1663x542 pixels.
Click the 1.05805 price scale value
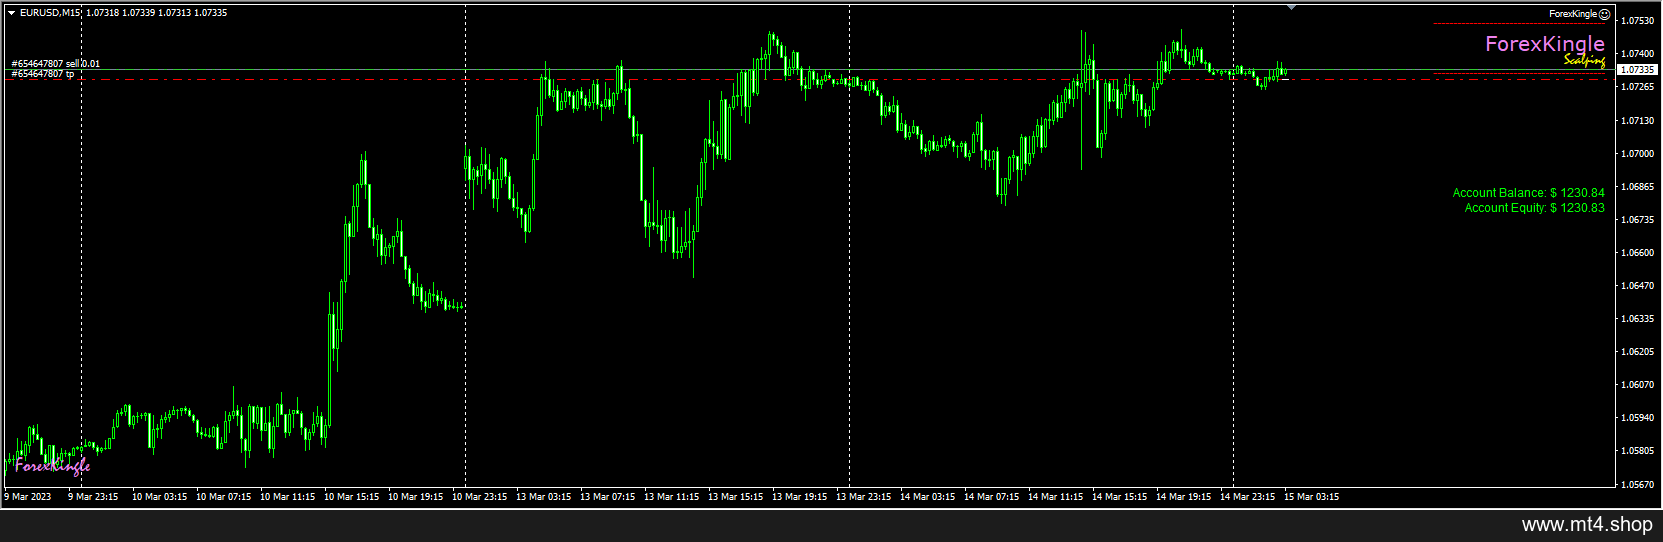1637,451
